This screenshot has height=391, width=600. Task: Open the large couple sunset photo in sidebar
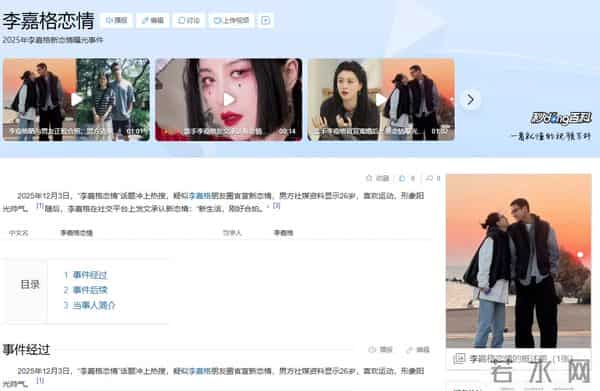click(518, 261)
